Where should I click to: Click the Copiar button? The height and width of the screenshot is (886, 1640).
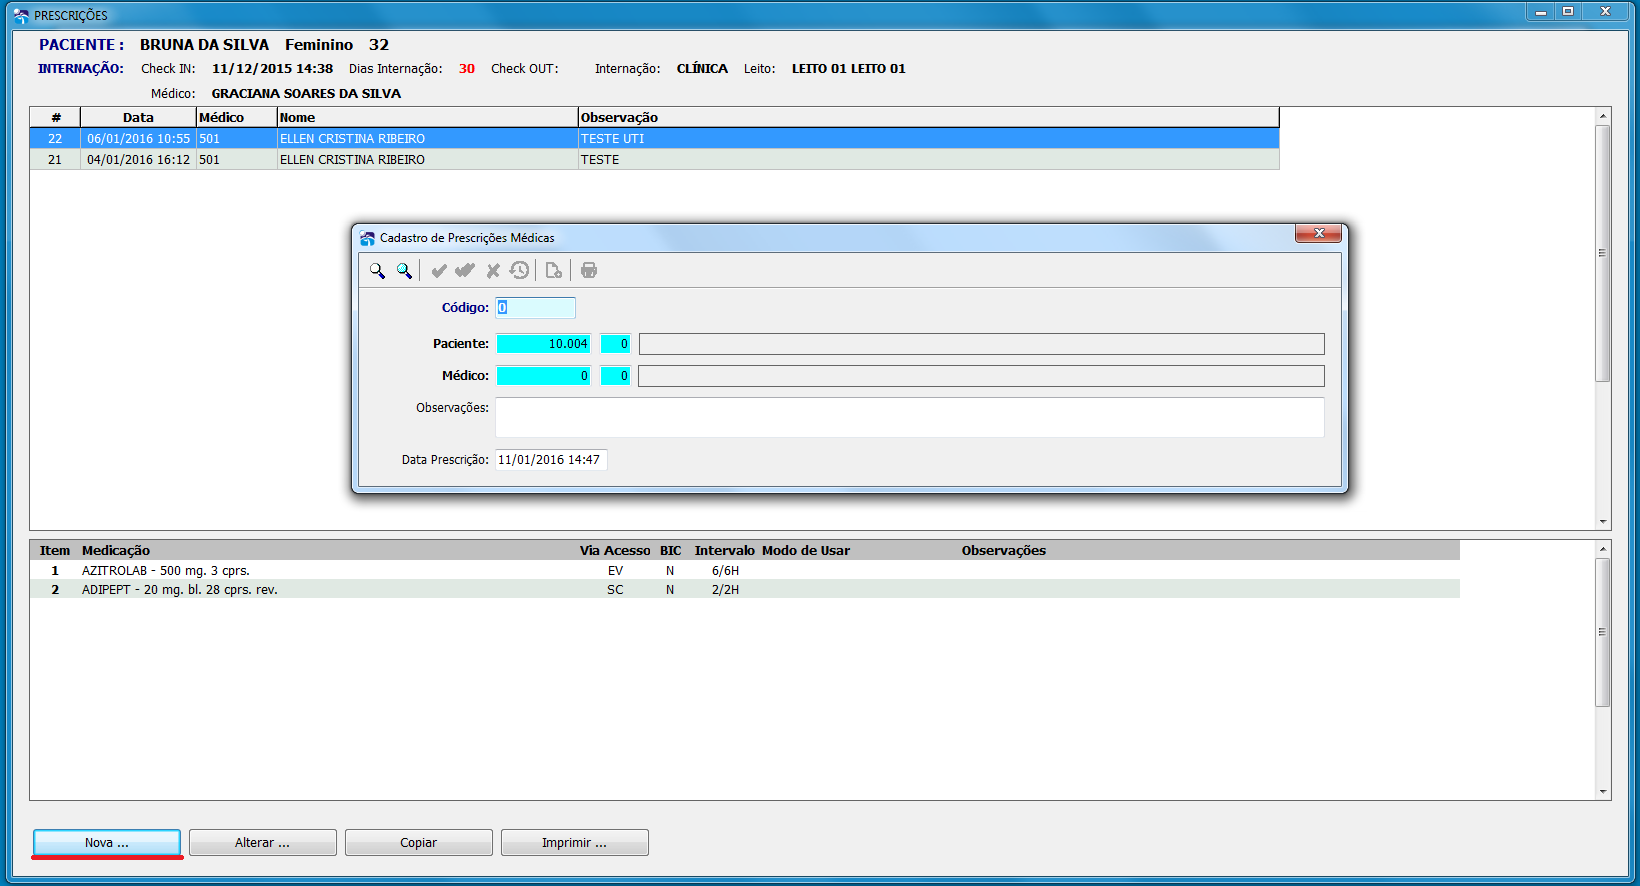(x=418, y=843)
